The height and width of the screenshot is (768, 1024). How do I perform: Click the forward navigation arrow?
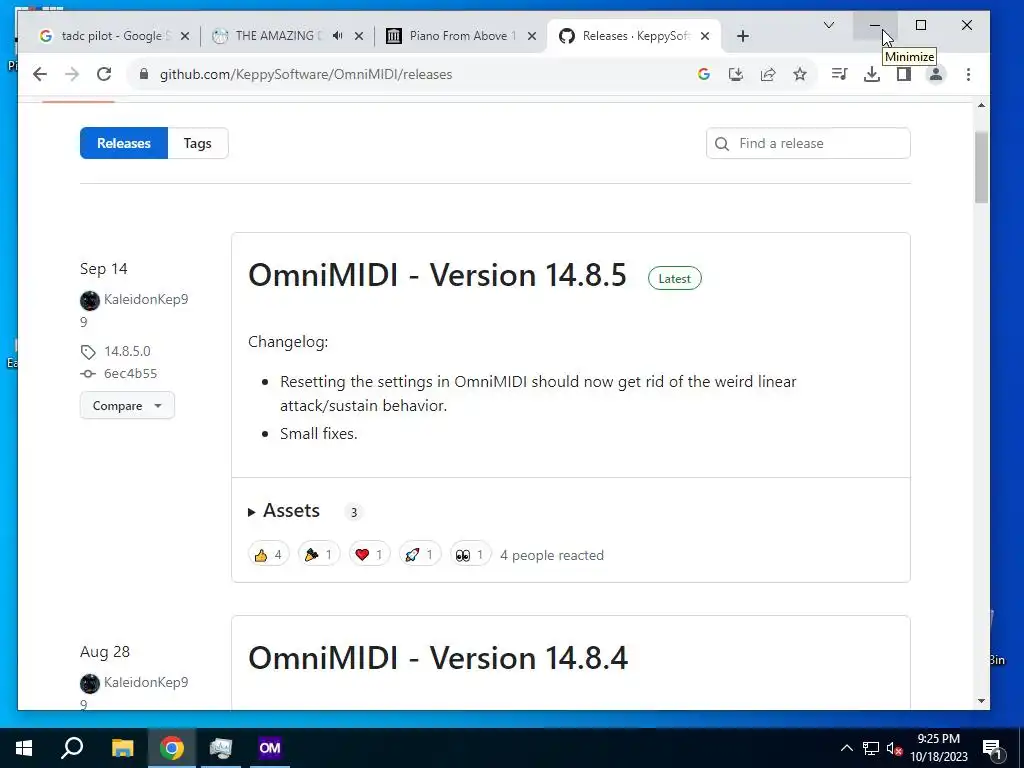click(x=72, y=74)
